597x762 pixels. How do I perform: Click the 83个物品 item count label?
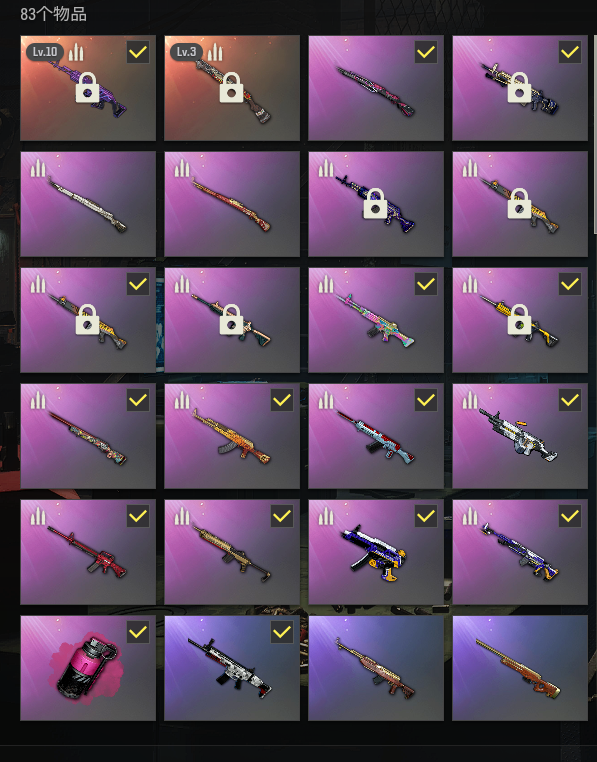tap(53, 14)
